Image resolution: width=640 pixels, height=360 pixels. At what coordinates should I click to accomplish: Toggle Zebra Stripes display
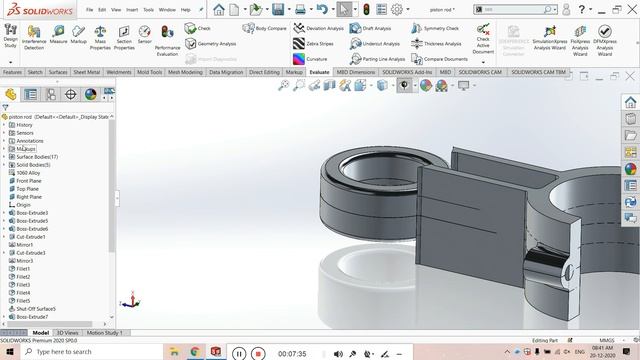tap(313, 44)
